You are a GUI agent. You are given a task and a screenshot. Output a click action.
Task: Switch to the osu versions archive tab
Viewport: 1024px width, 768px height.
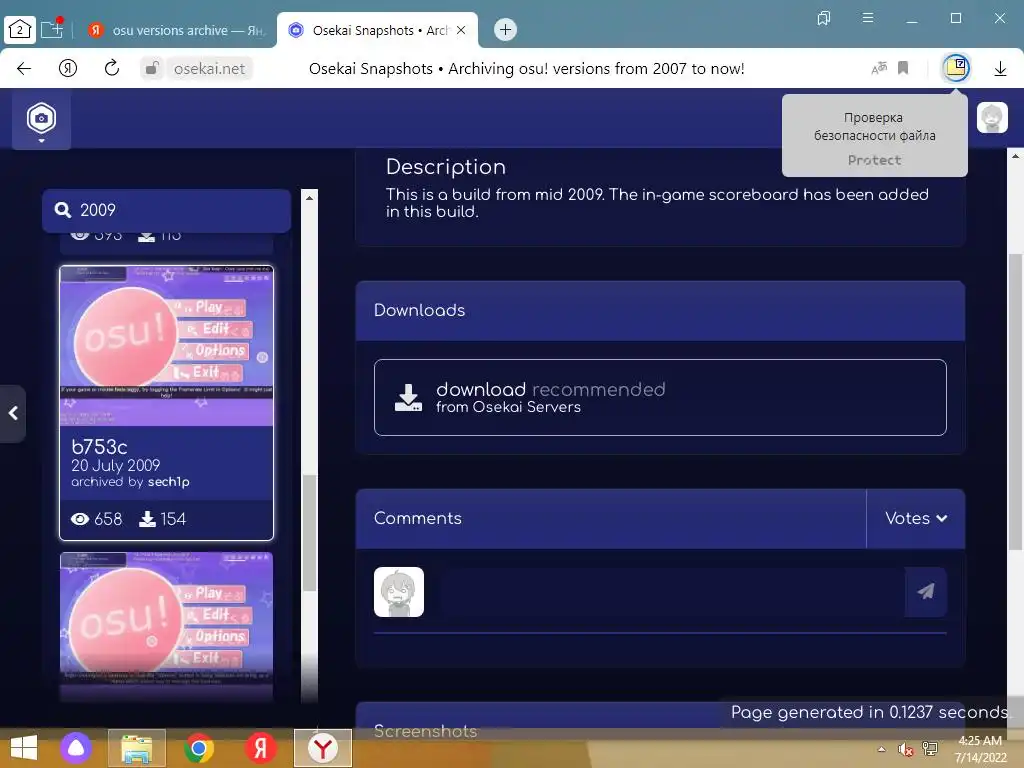pos(176,30)
